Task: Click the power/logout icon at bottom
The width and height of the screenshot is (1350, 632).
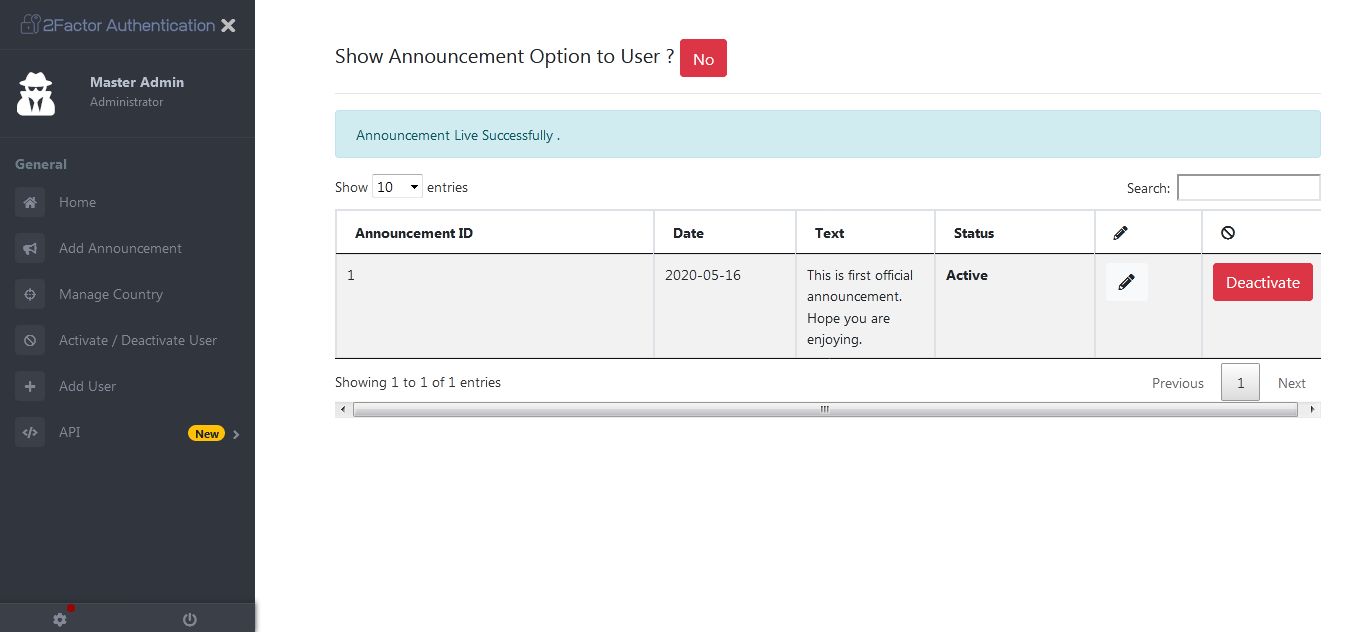Action: (190, 619)
